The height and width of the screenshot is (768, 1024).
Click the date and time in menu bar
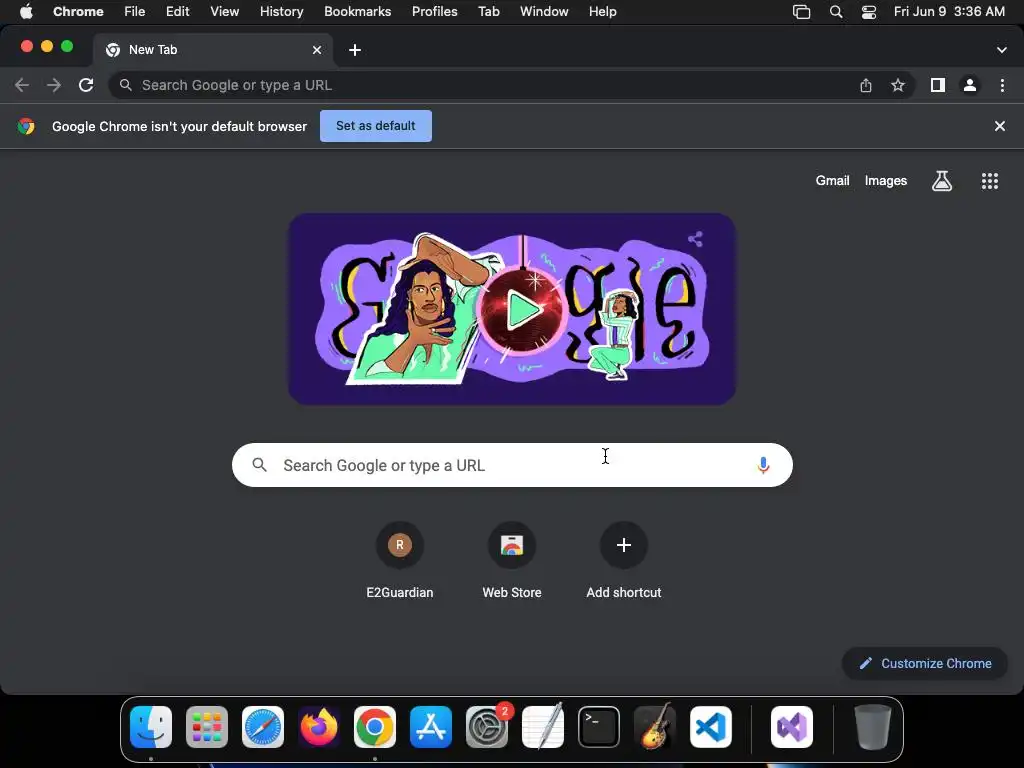point(949,12)
